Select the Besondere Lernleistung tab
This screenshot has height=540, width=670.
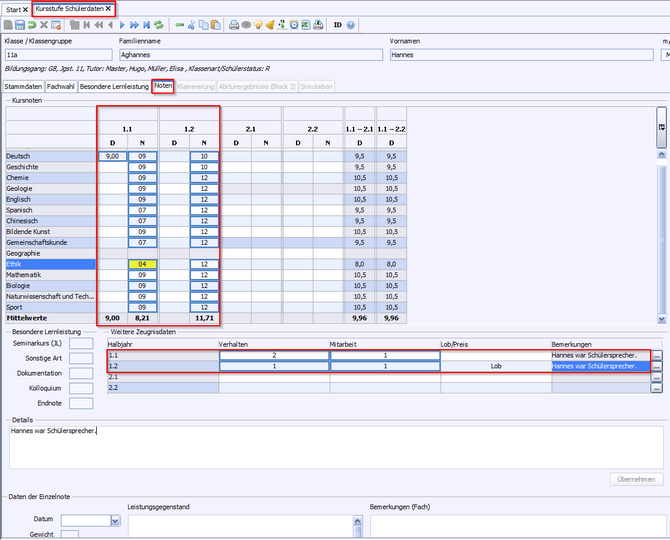[x=114, y=87]
